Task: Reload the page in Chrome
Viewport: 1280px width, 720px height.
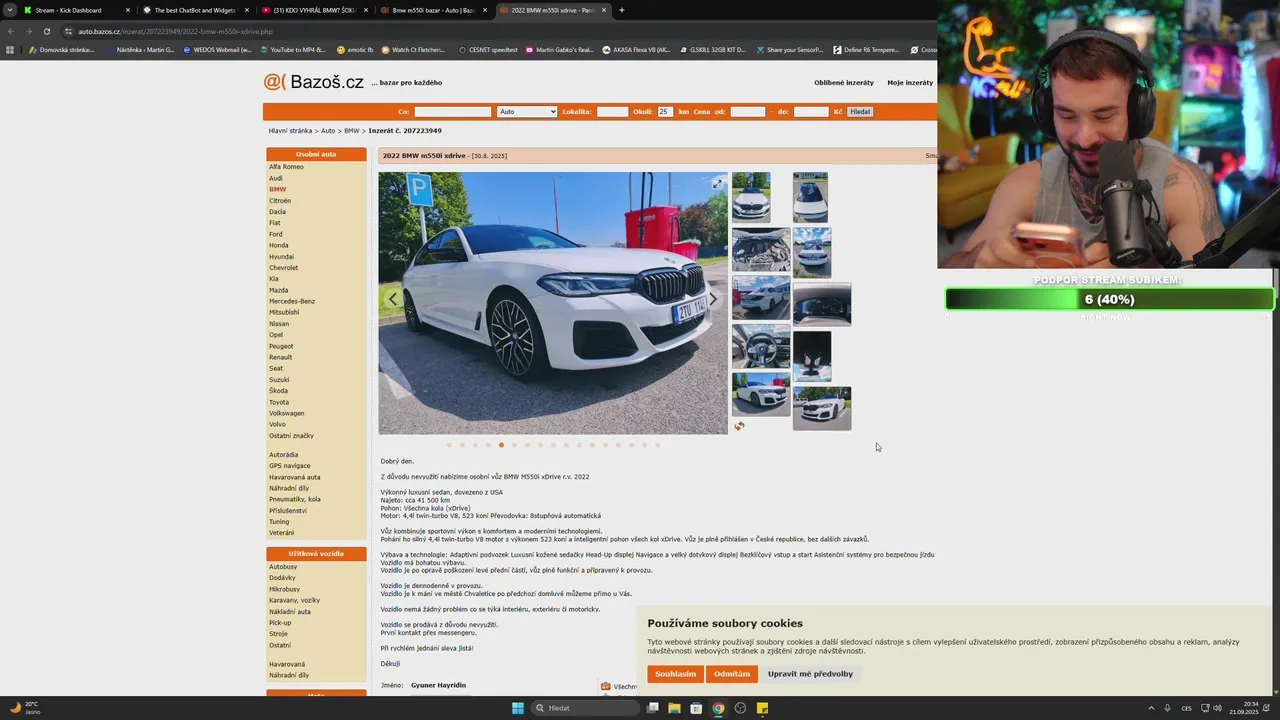Action: (x=46, y=31)
